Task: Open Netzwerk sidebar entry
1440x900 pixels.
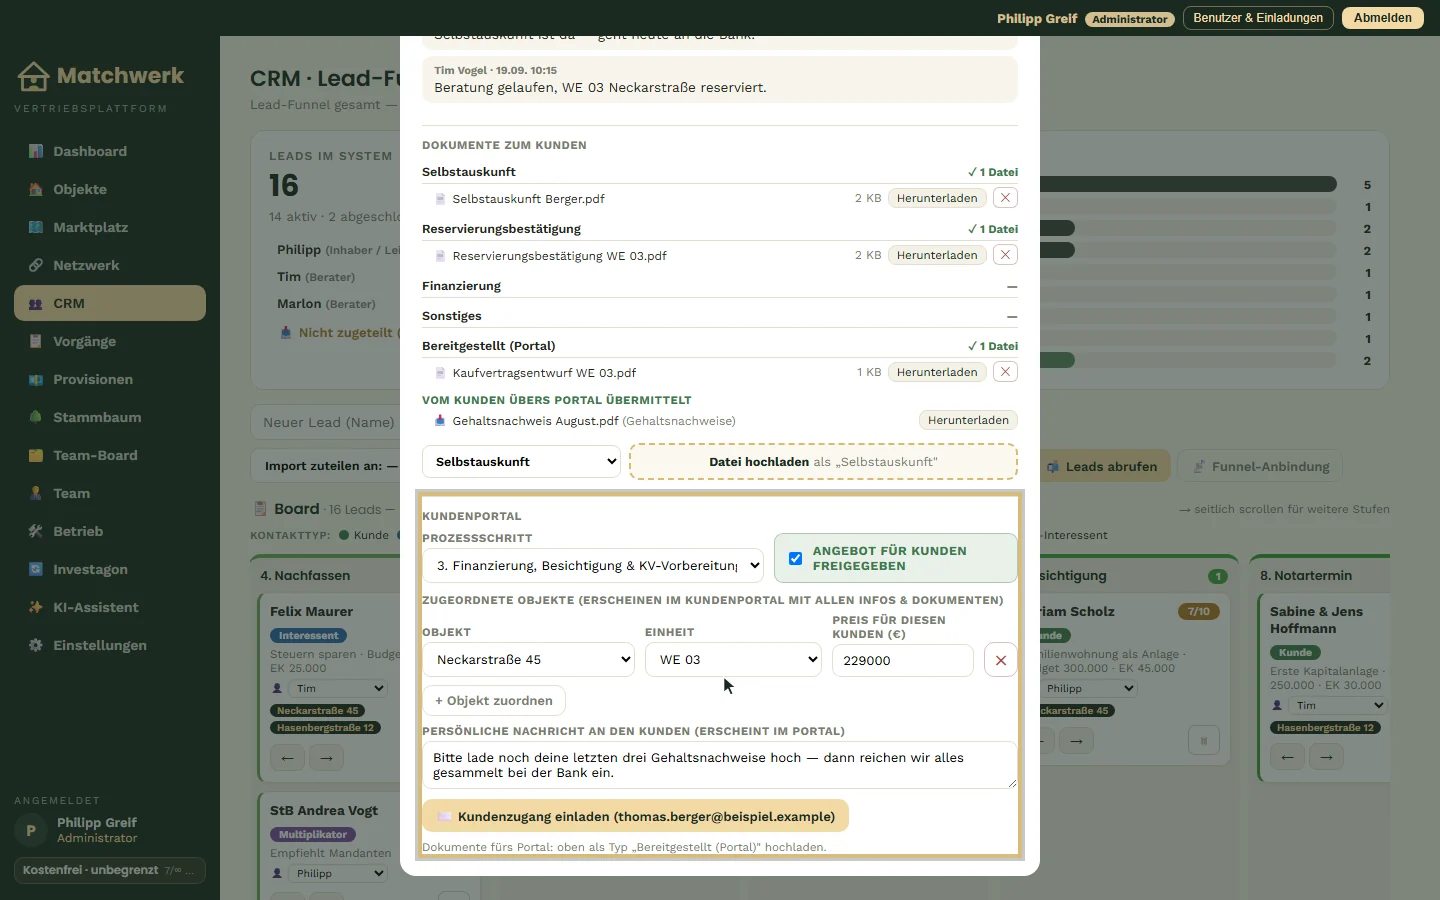Action: [110, 265]
